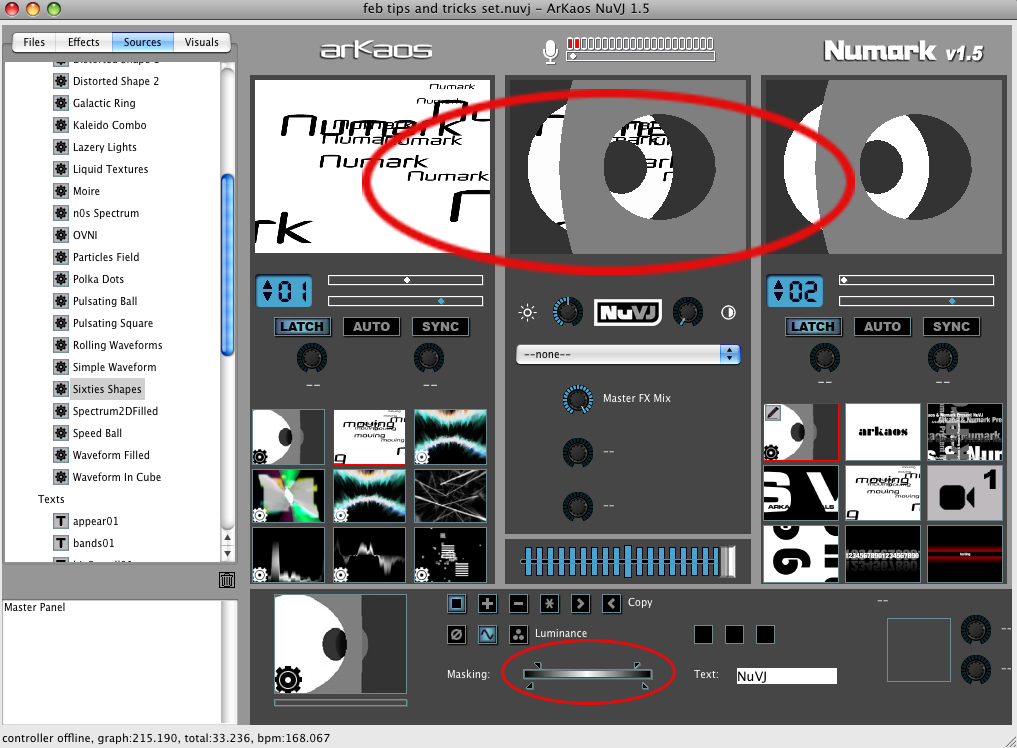This screenshot has height=748, width=1017.
Task: Select the n0s Spectrum source
Action: [106, 213]
